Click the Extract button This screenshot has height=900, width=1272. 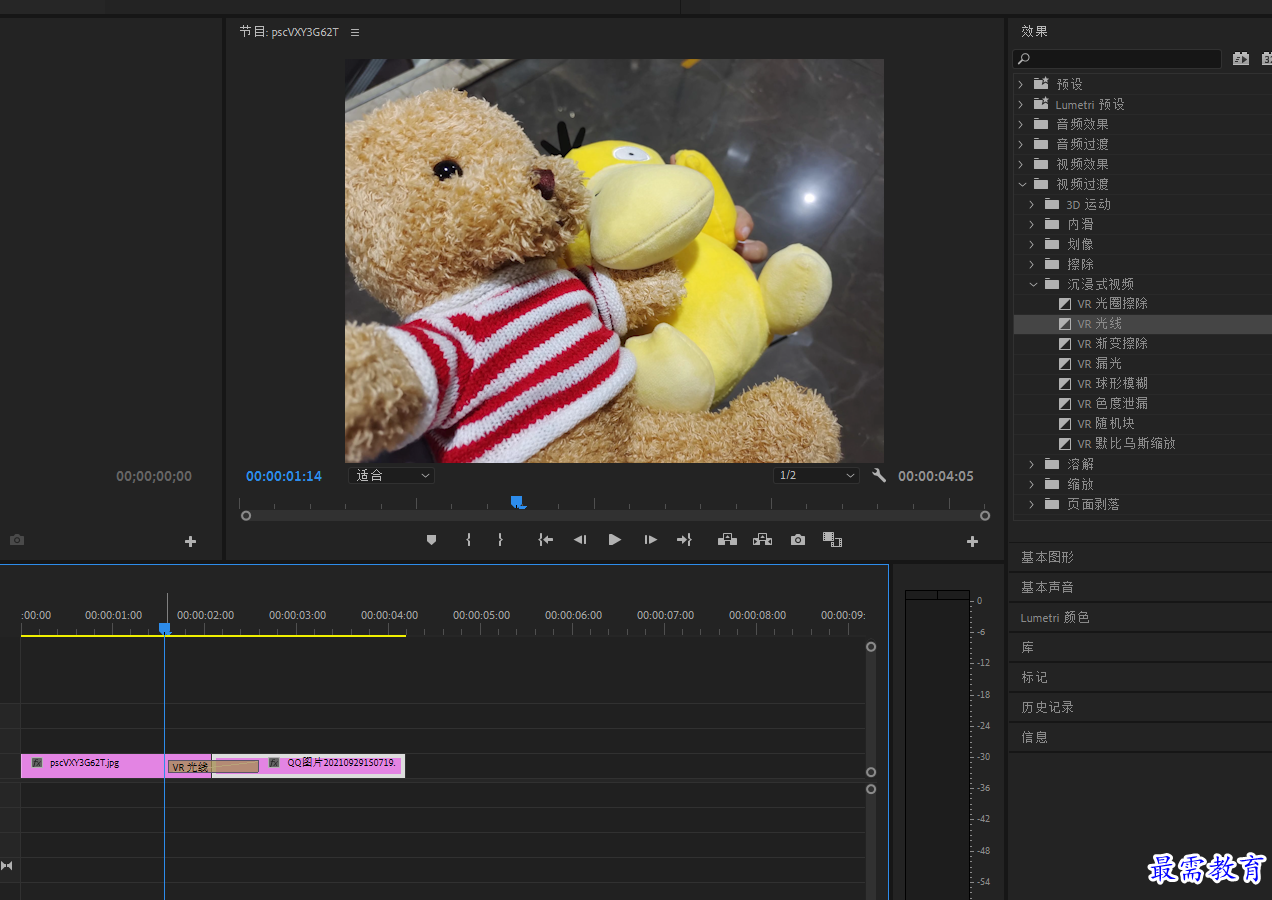(x=763, y=540)
